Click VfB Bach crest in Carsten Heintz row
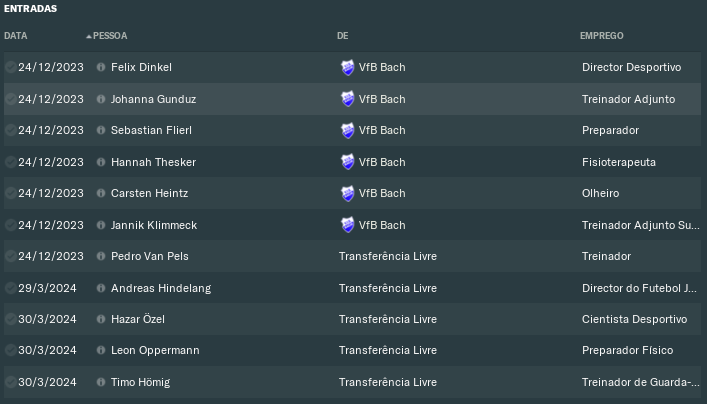This screenshot has width=707, height=404. 348,193
